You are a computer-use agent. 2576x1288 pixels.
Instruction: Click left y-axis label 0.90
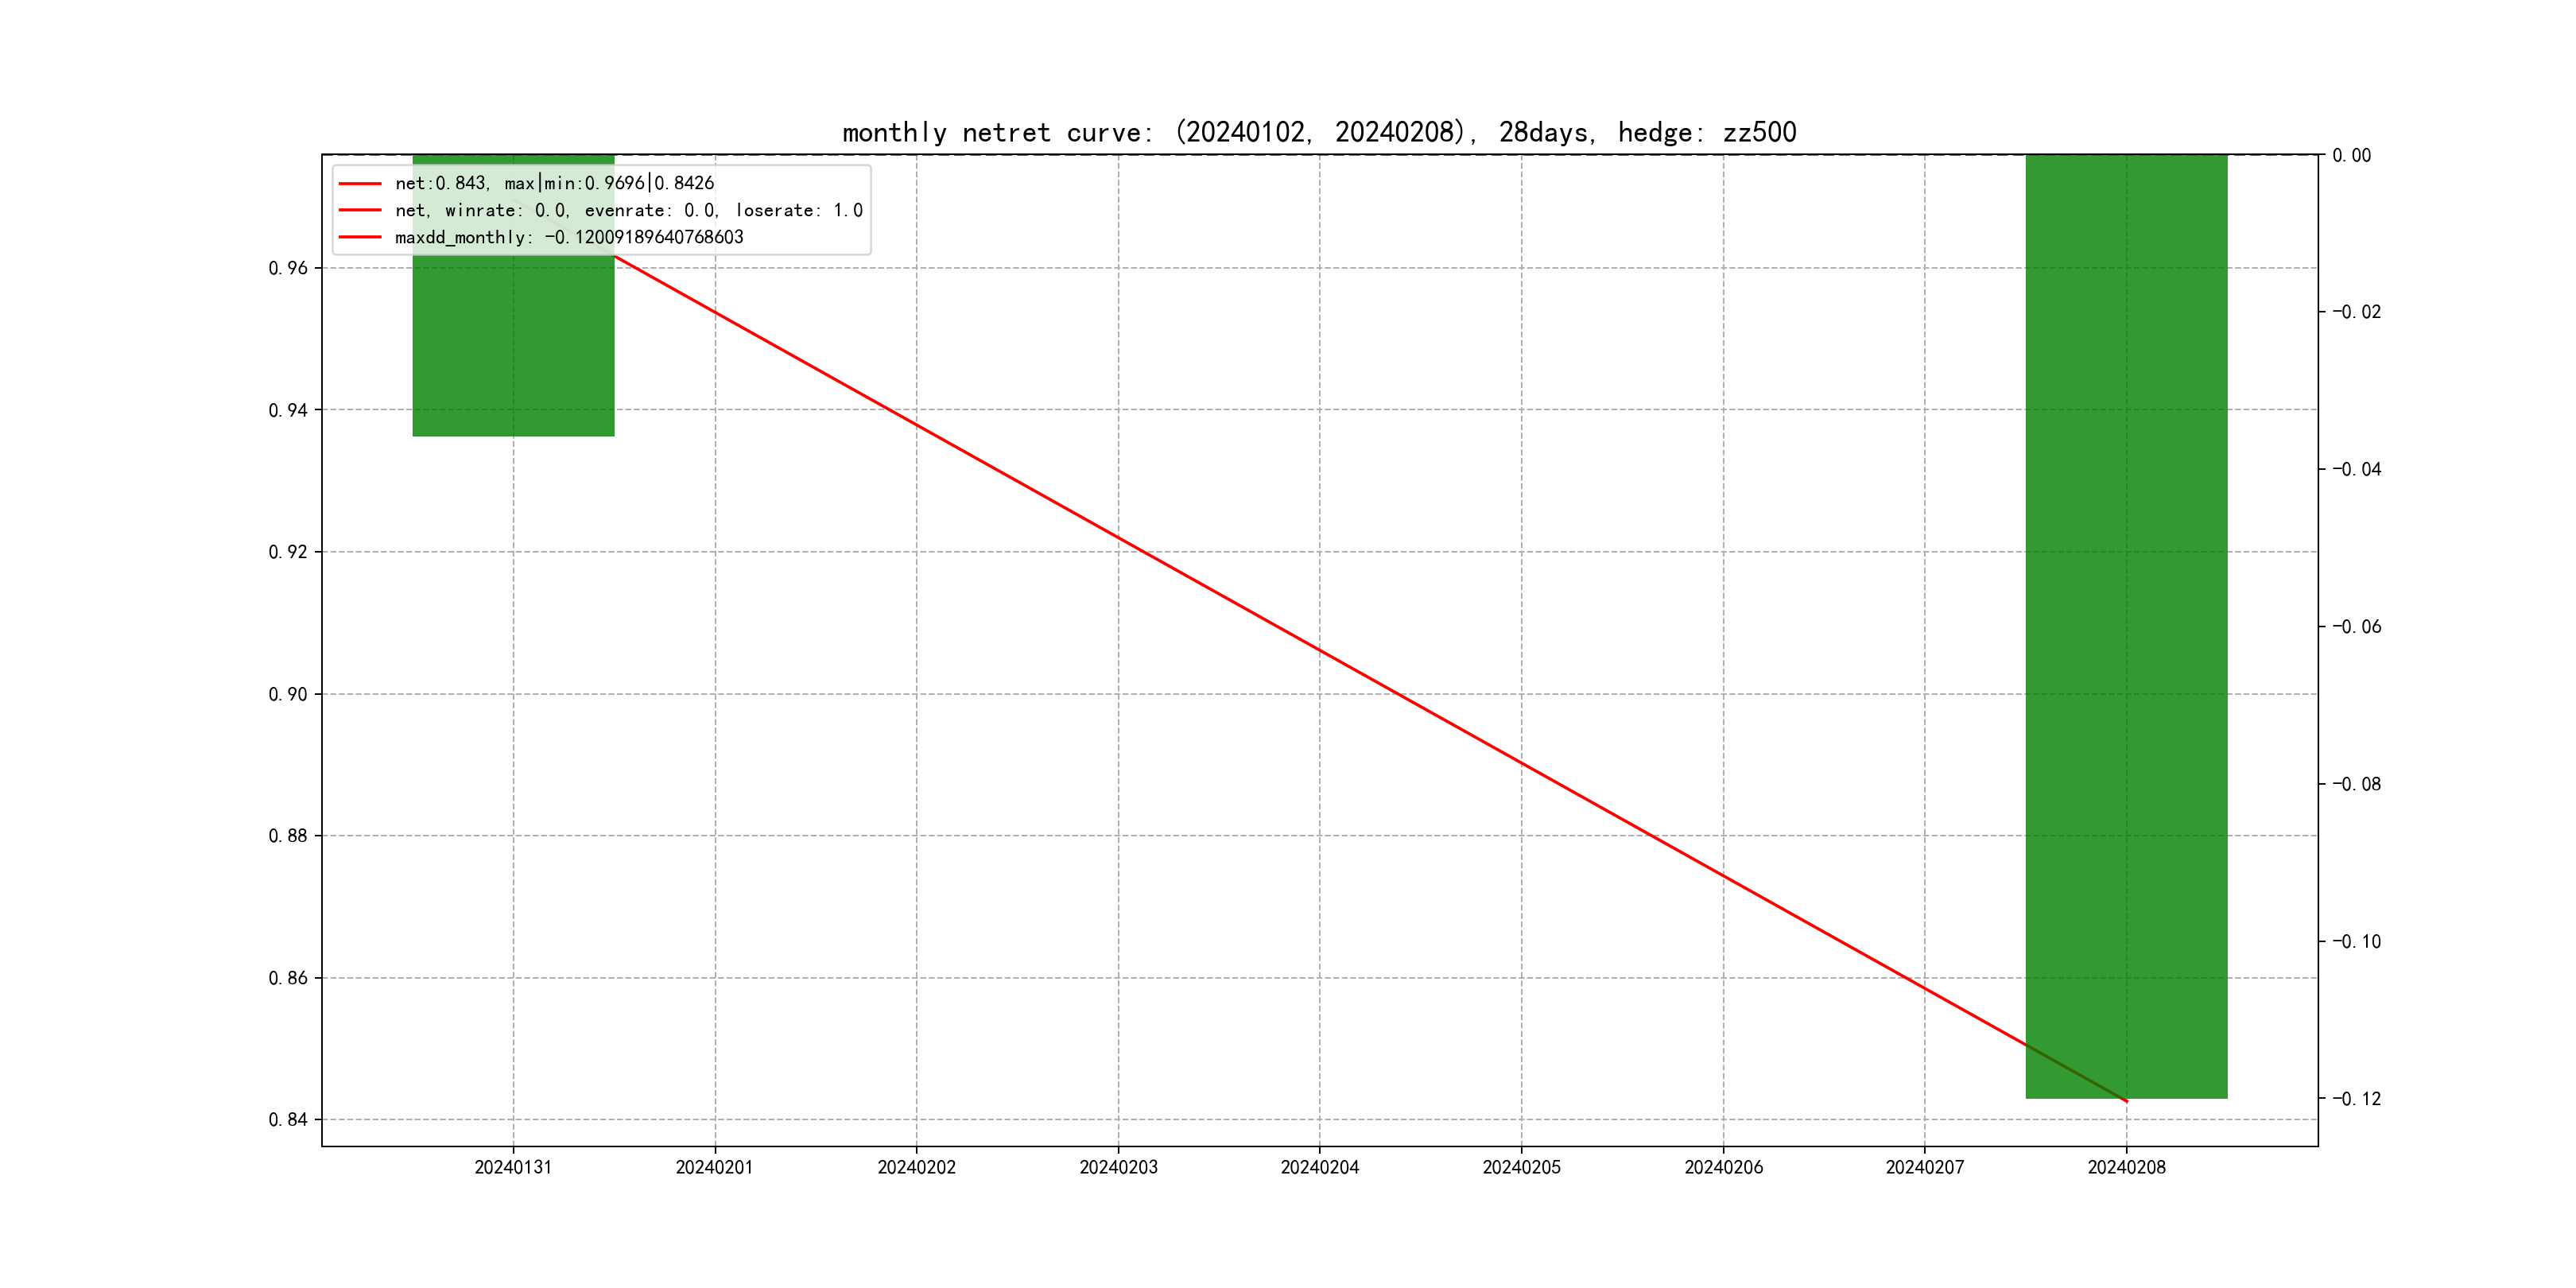tap(288, 694)
